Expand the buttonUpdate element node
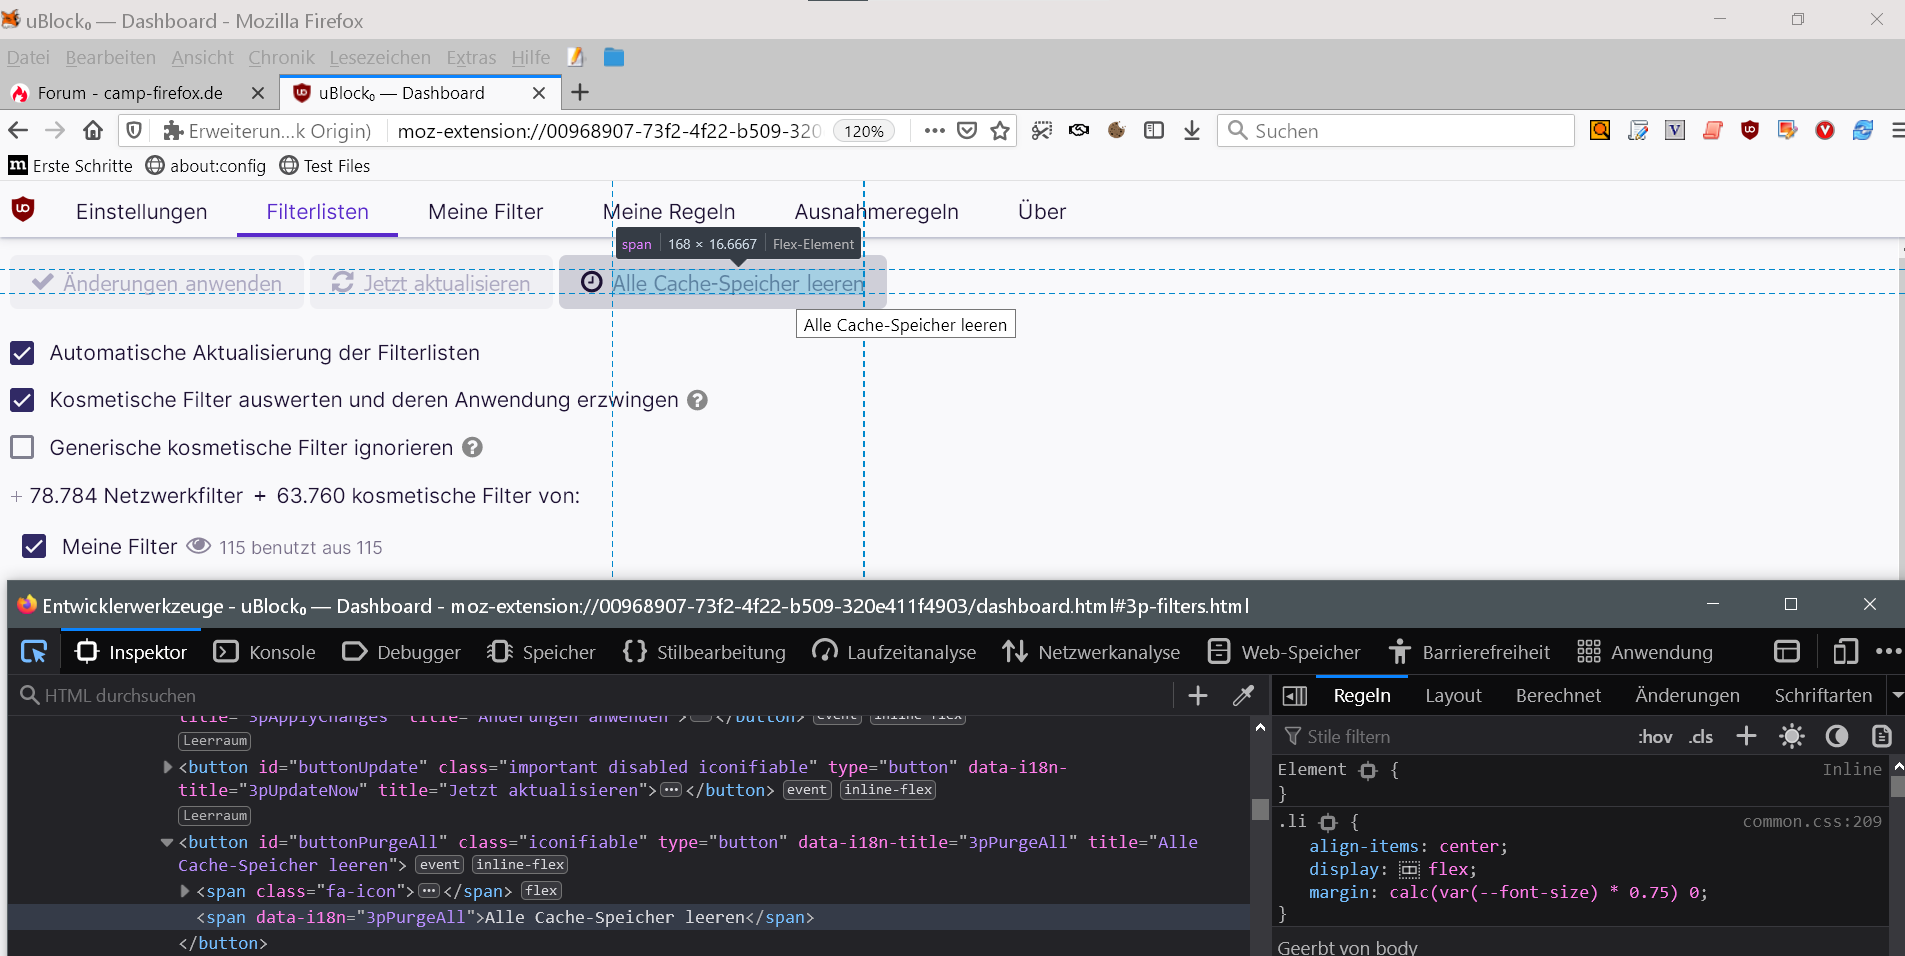This screenshot has height=956, width=1905. click(x=167, y=767)
